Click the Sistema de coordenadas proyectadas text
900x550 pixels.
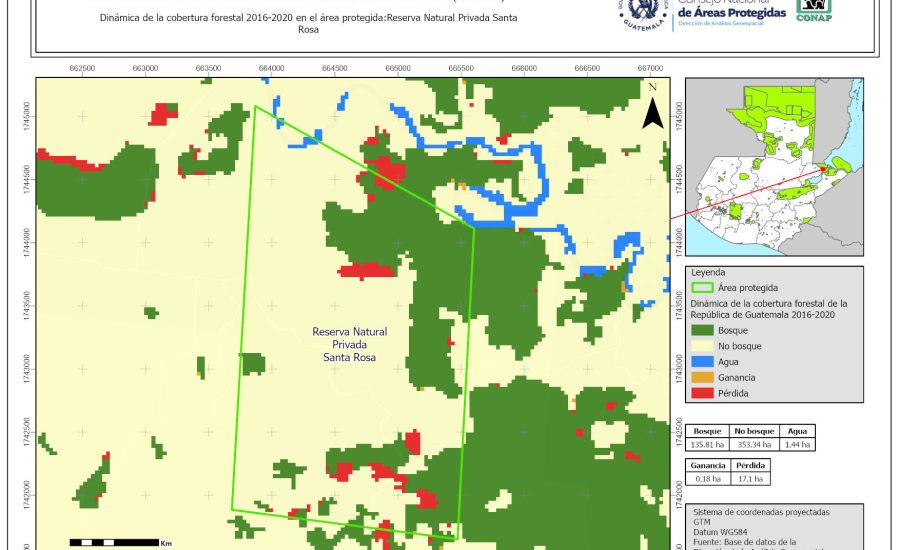point(761,511)
